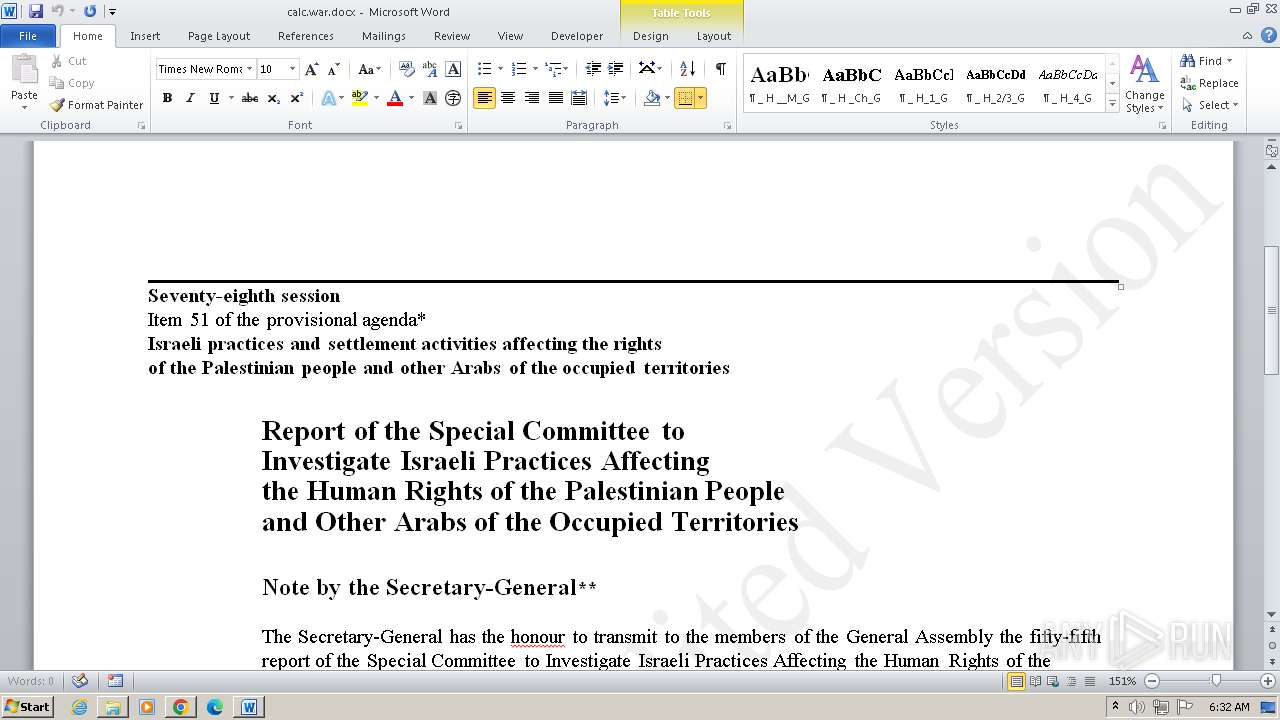
Task: Switch to the Page Layout tab
Action: (x=219, y=36)
